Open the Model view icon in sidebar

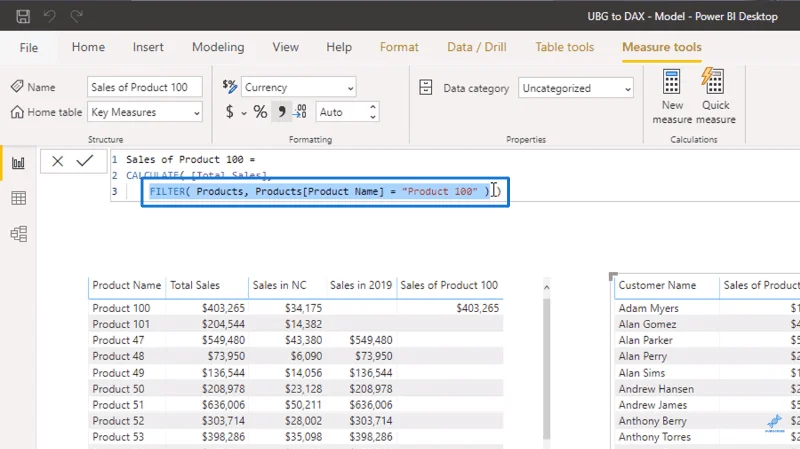[18, 234]
